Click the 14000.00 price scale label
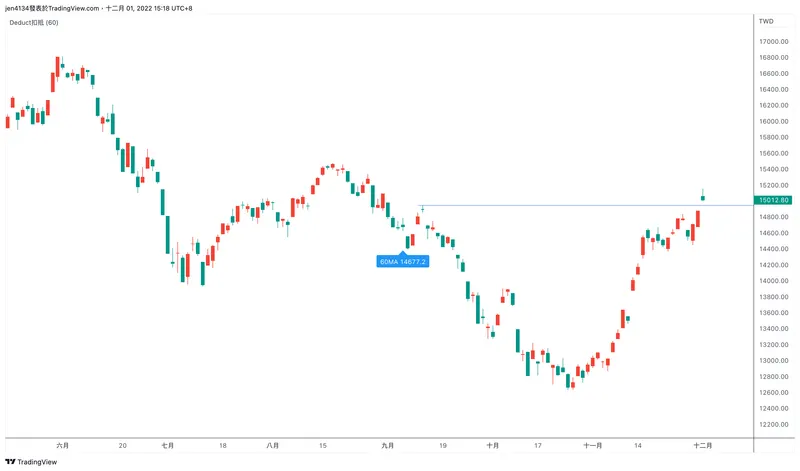 773,281
